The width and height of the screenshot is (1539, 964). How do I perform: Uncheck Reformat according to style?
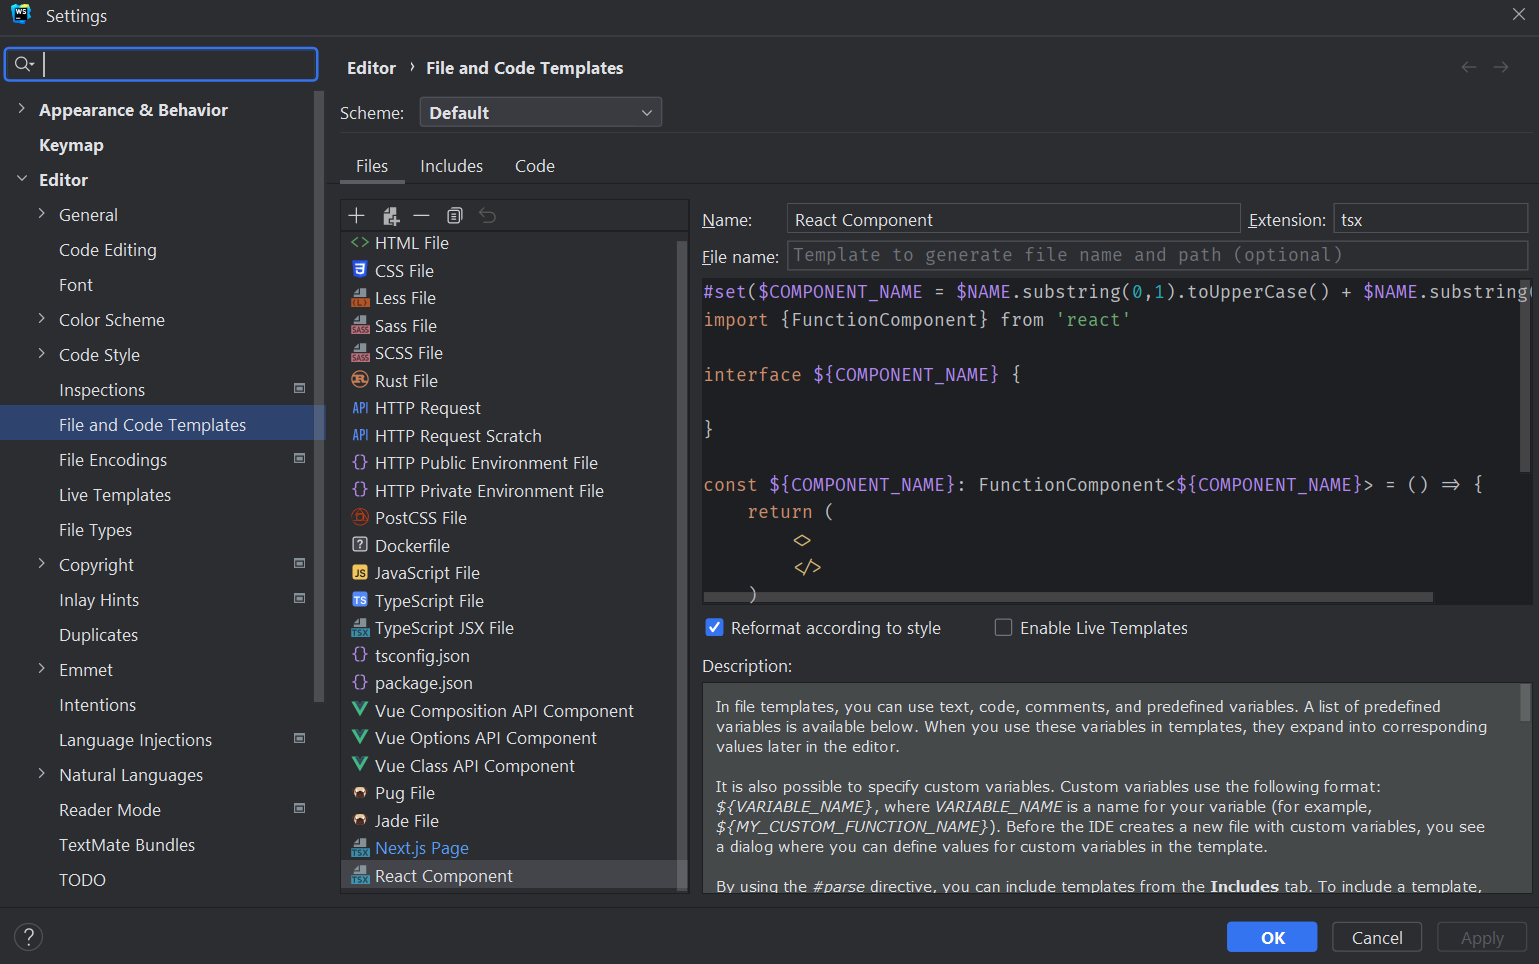pyautogui.click(x=714, y=628)
